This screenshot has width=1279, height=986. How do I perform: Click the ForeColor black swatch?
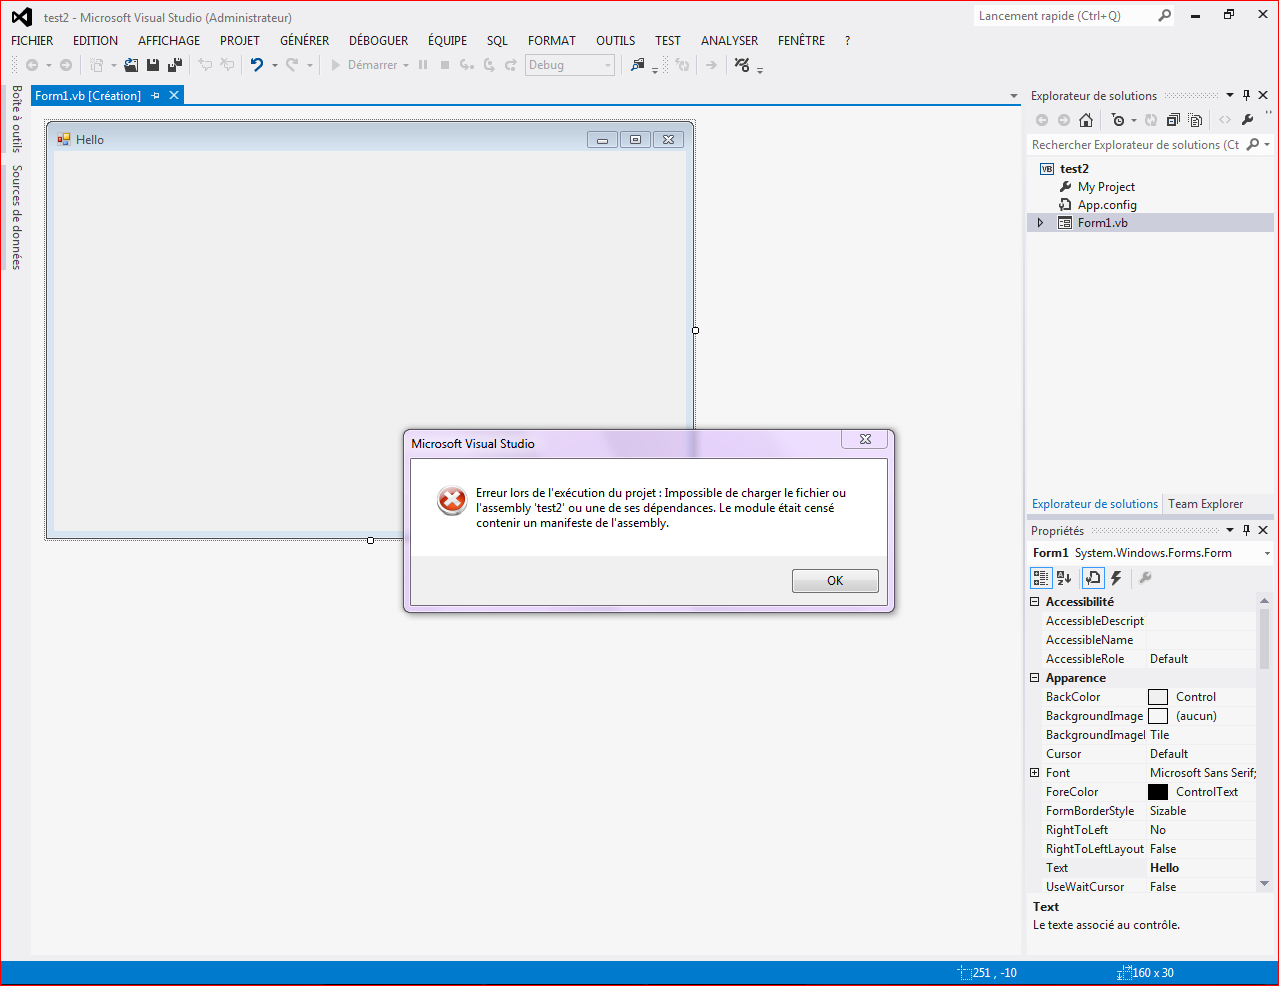tap(1158, 792)
